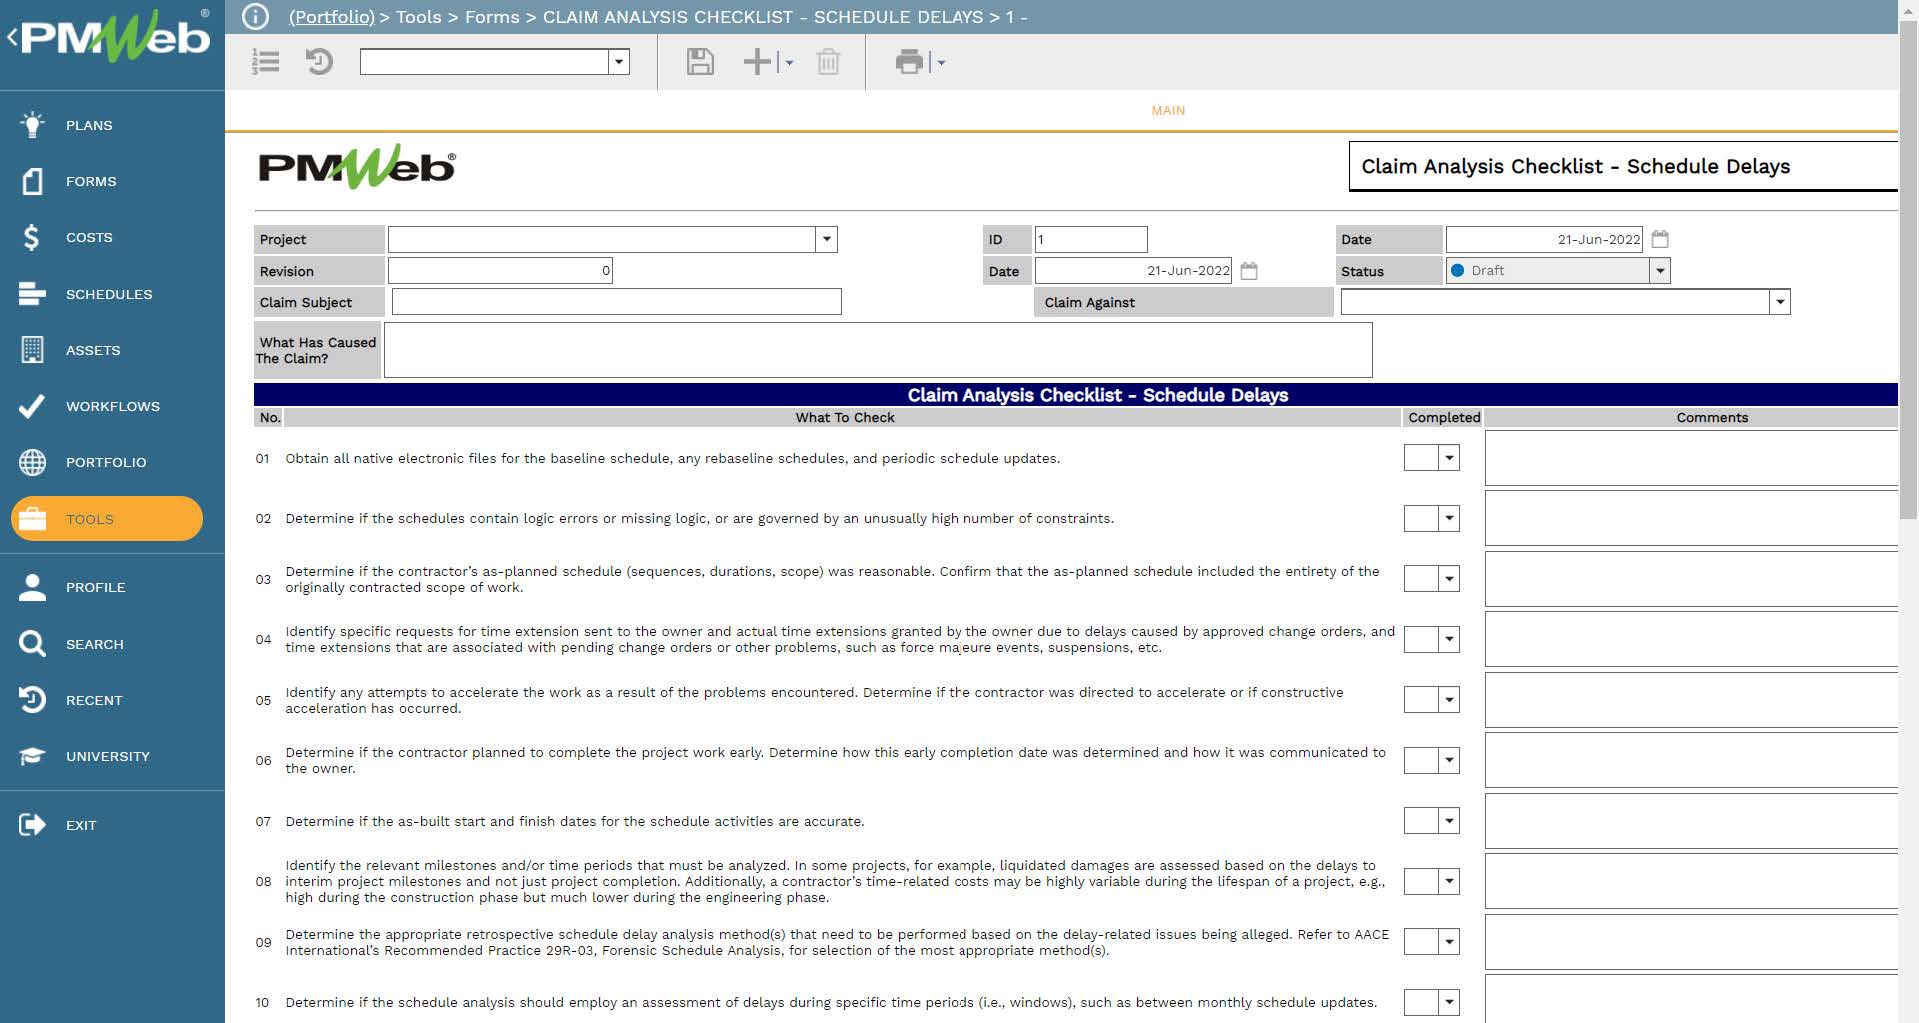Image resolution: width=1919 pixels, height=1023 pixels.
Task: Expand the Claim Against dropdown
Action: coord(1780,302)
